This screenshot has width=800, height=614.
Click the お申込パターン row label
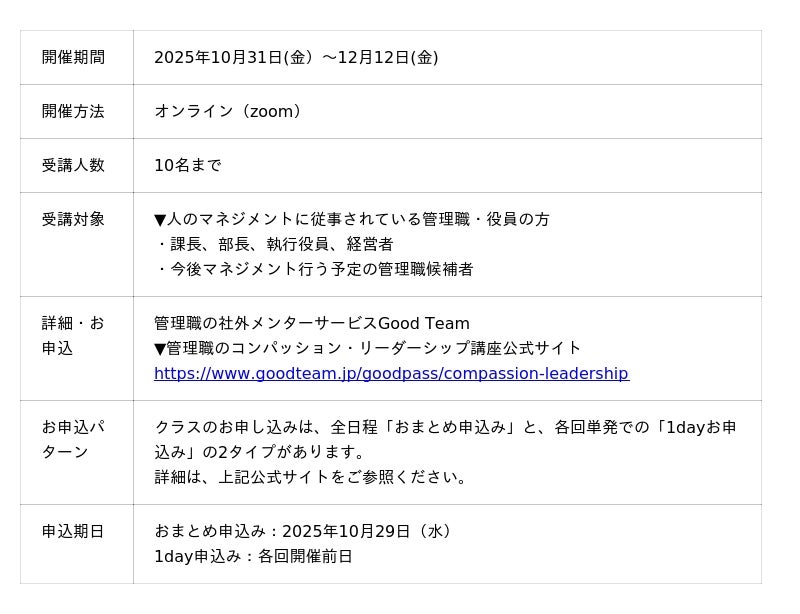coord(73,440)
